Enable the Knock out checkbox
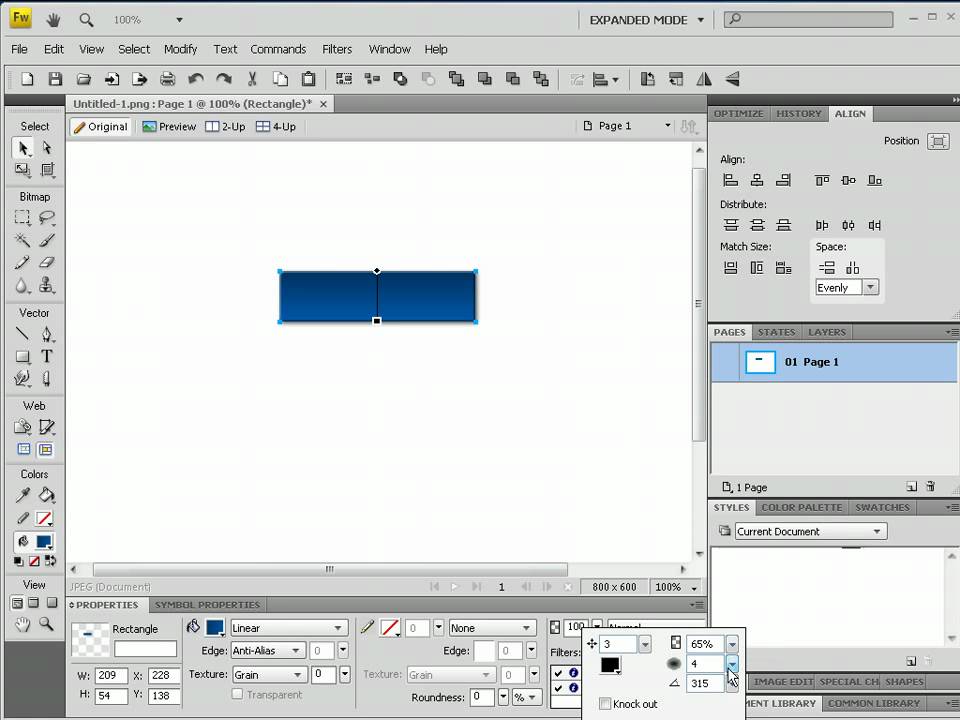960x720 pixels. [605, 704]
